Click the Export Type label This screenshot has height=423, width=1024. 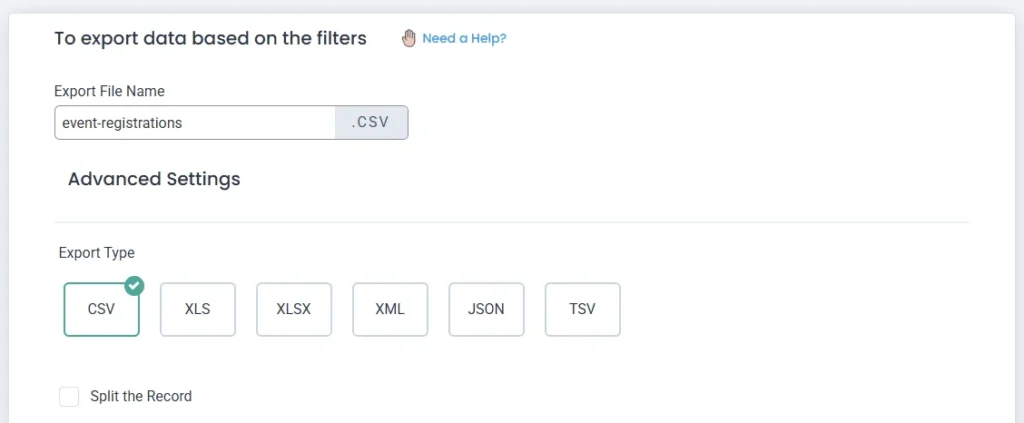click(96, 253)
